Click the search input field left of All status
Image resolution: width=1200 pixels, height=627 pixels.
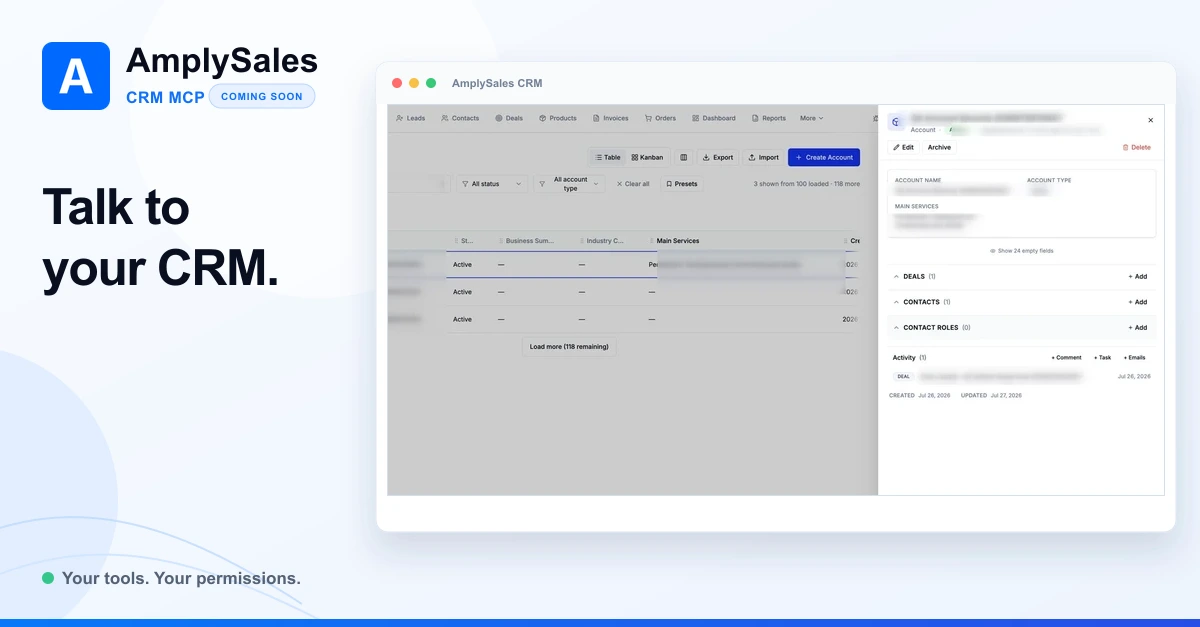pos(419,184)
